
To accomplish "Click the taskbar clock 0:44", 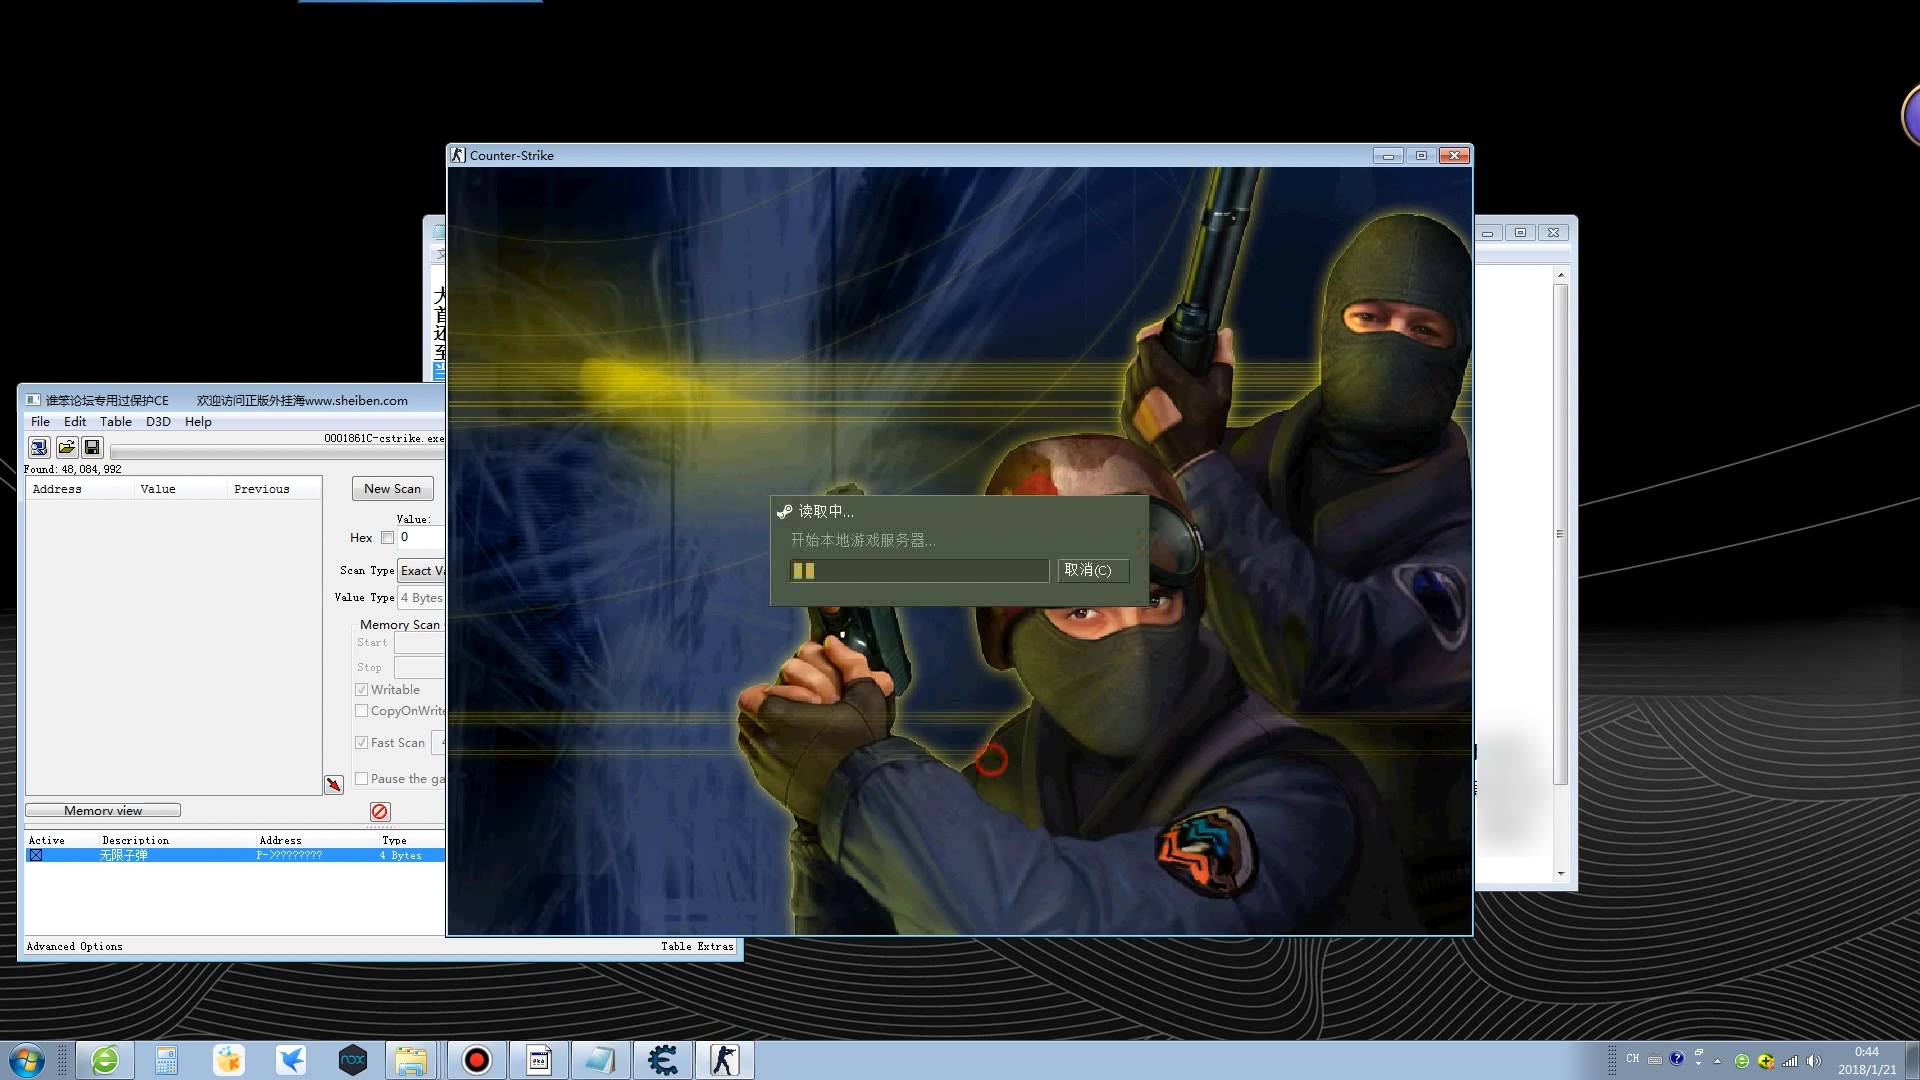I will [x=1867, y=1052].
